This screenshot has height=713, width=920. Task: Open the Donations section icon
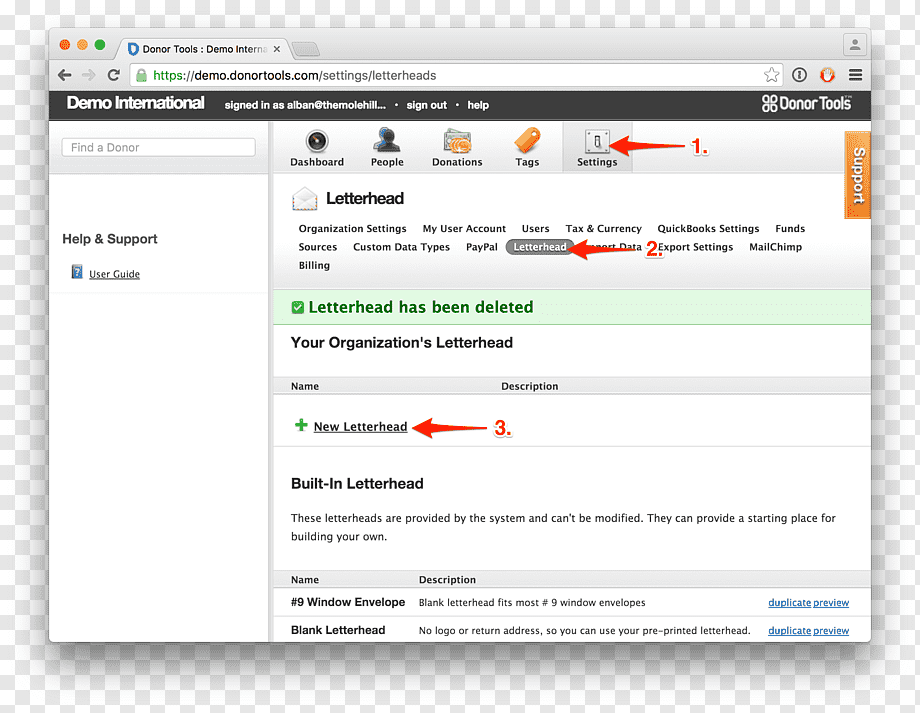457,141
